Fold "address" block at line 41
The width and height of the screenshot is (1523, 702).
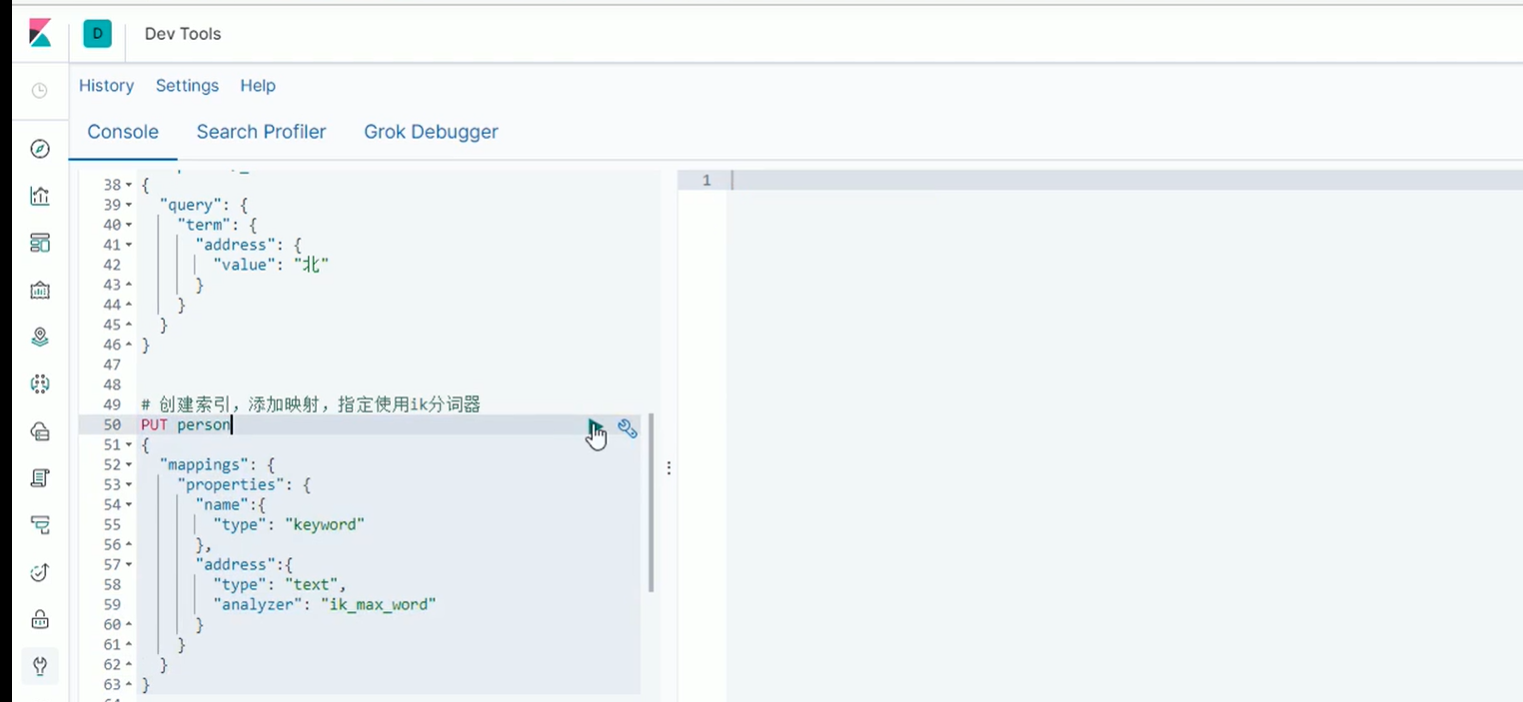pos(129,245)
